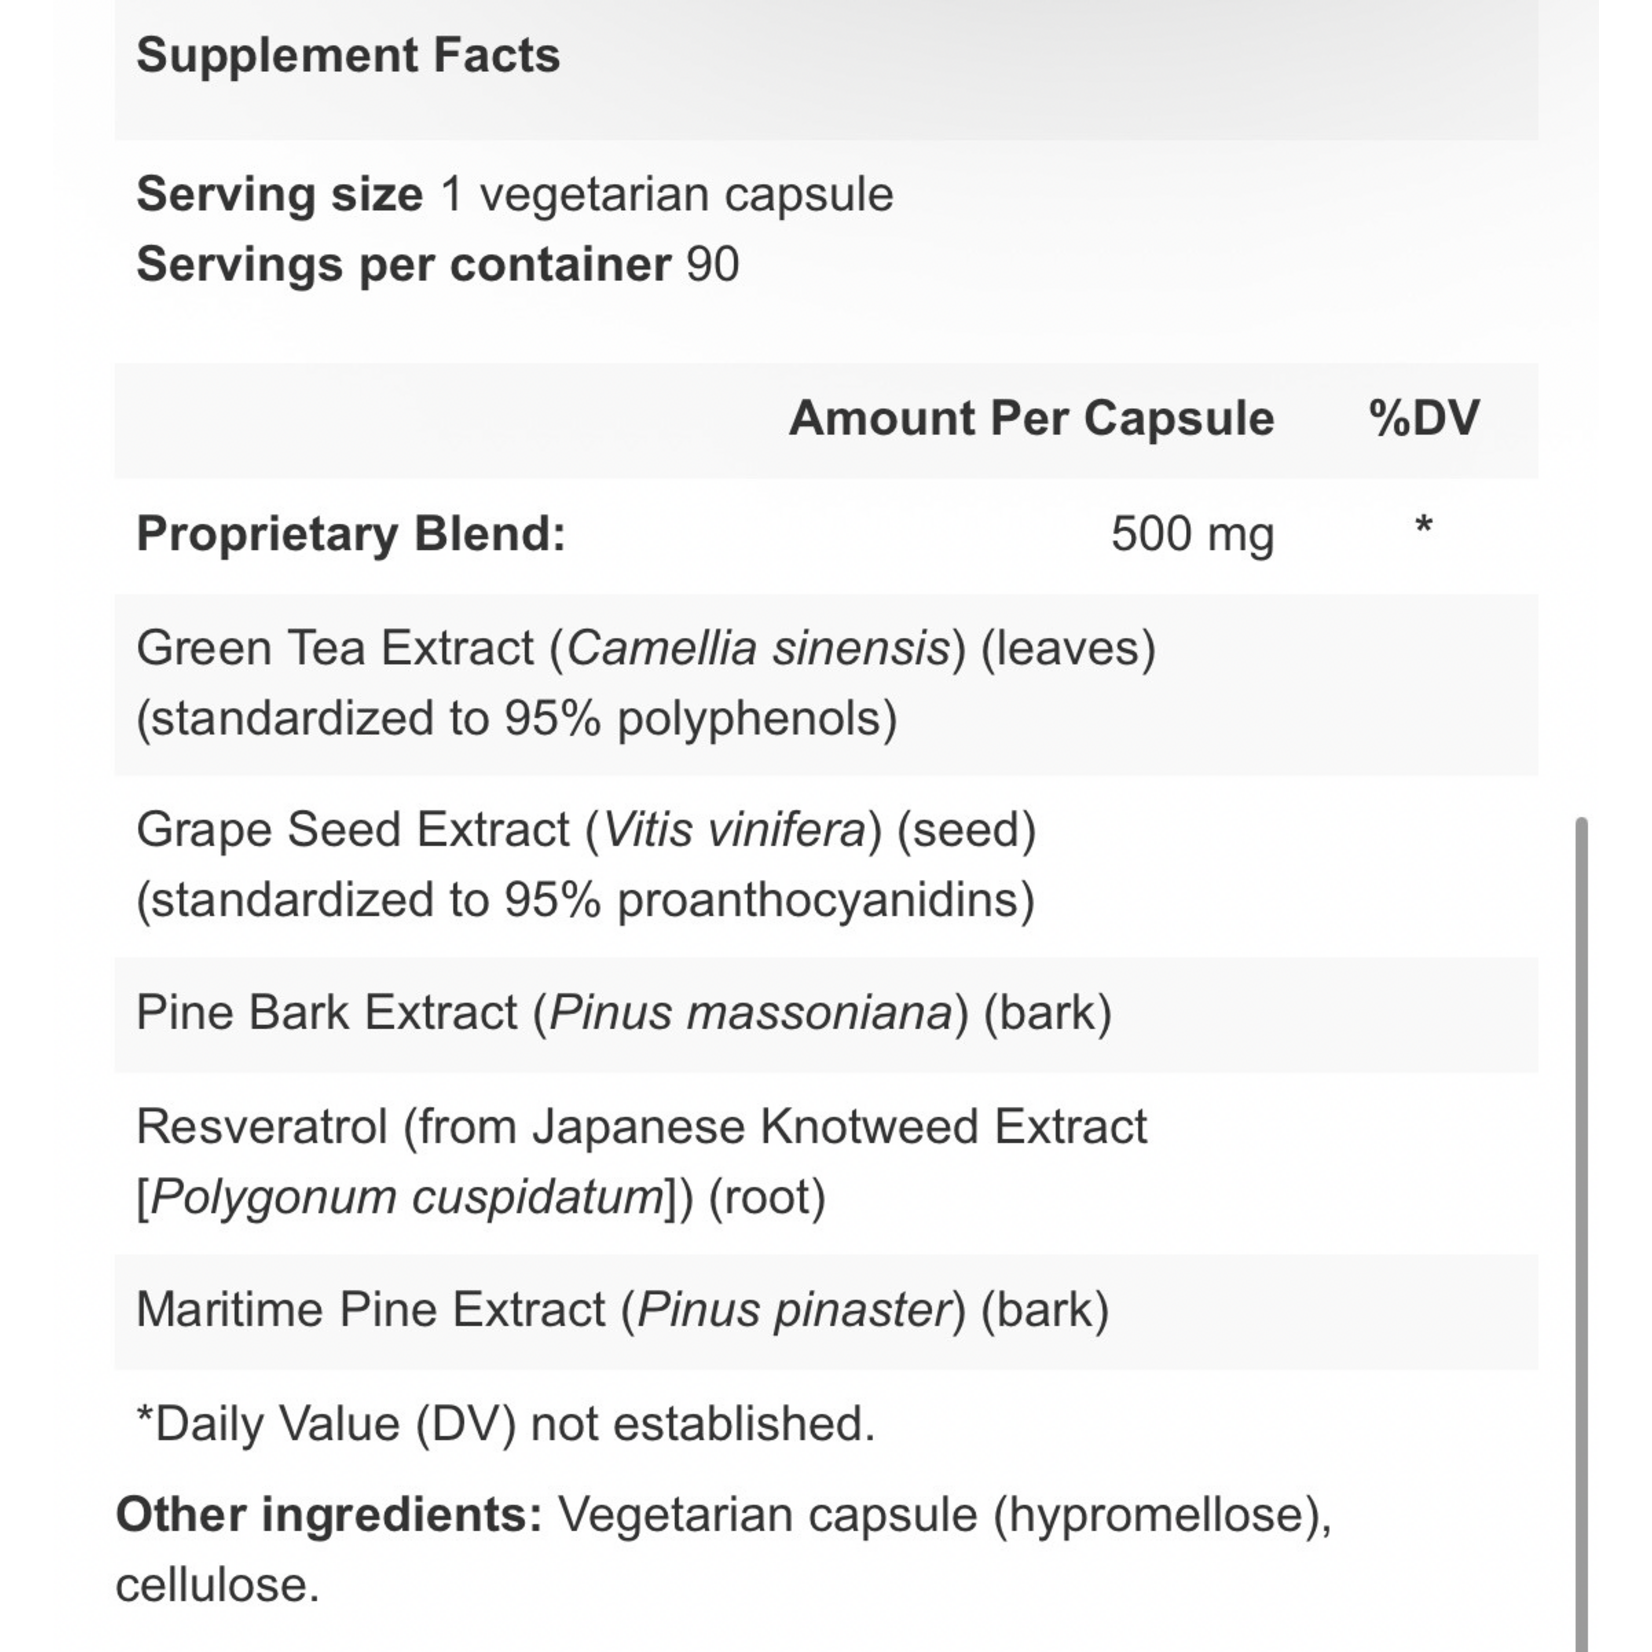Click the Other ingredients label
The image size is (1652, 1652).
329,1515
